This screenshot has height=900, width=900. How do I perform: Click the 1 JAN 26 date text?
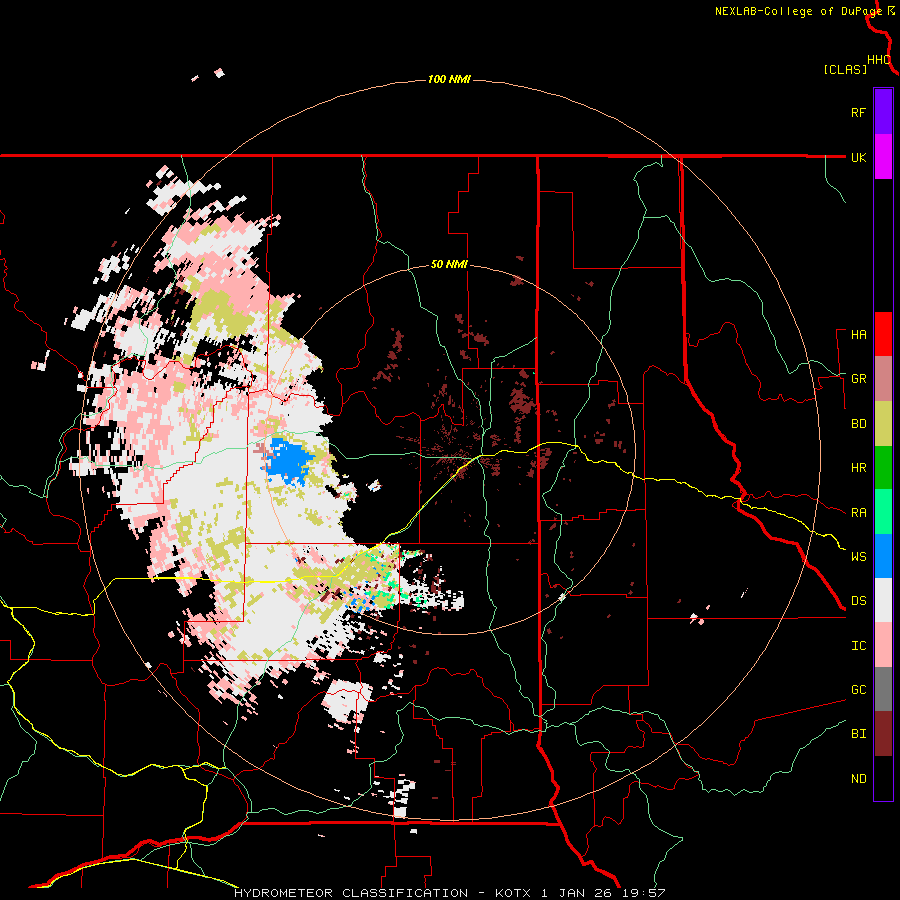[x=574, y=893]
